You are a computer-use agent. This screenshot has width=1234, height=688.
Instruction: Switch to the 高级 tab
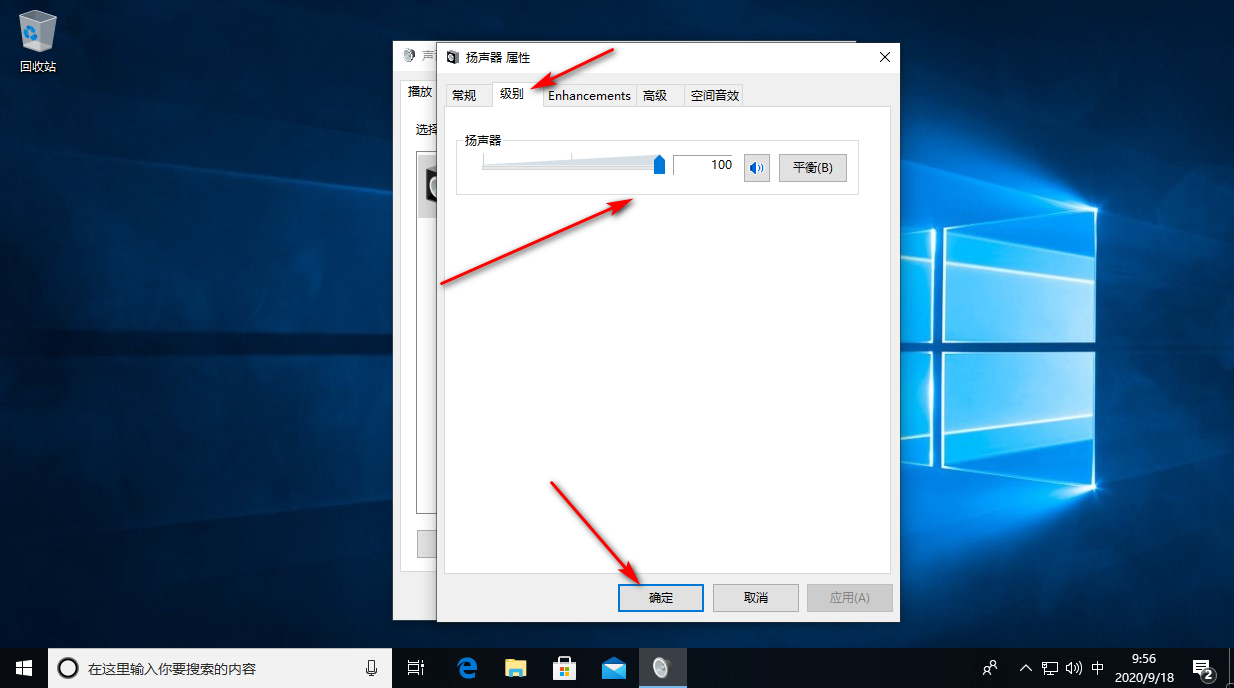(655, 96)
